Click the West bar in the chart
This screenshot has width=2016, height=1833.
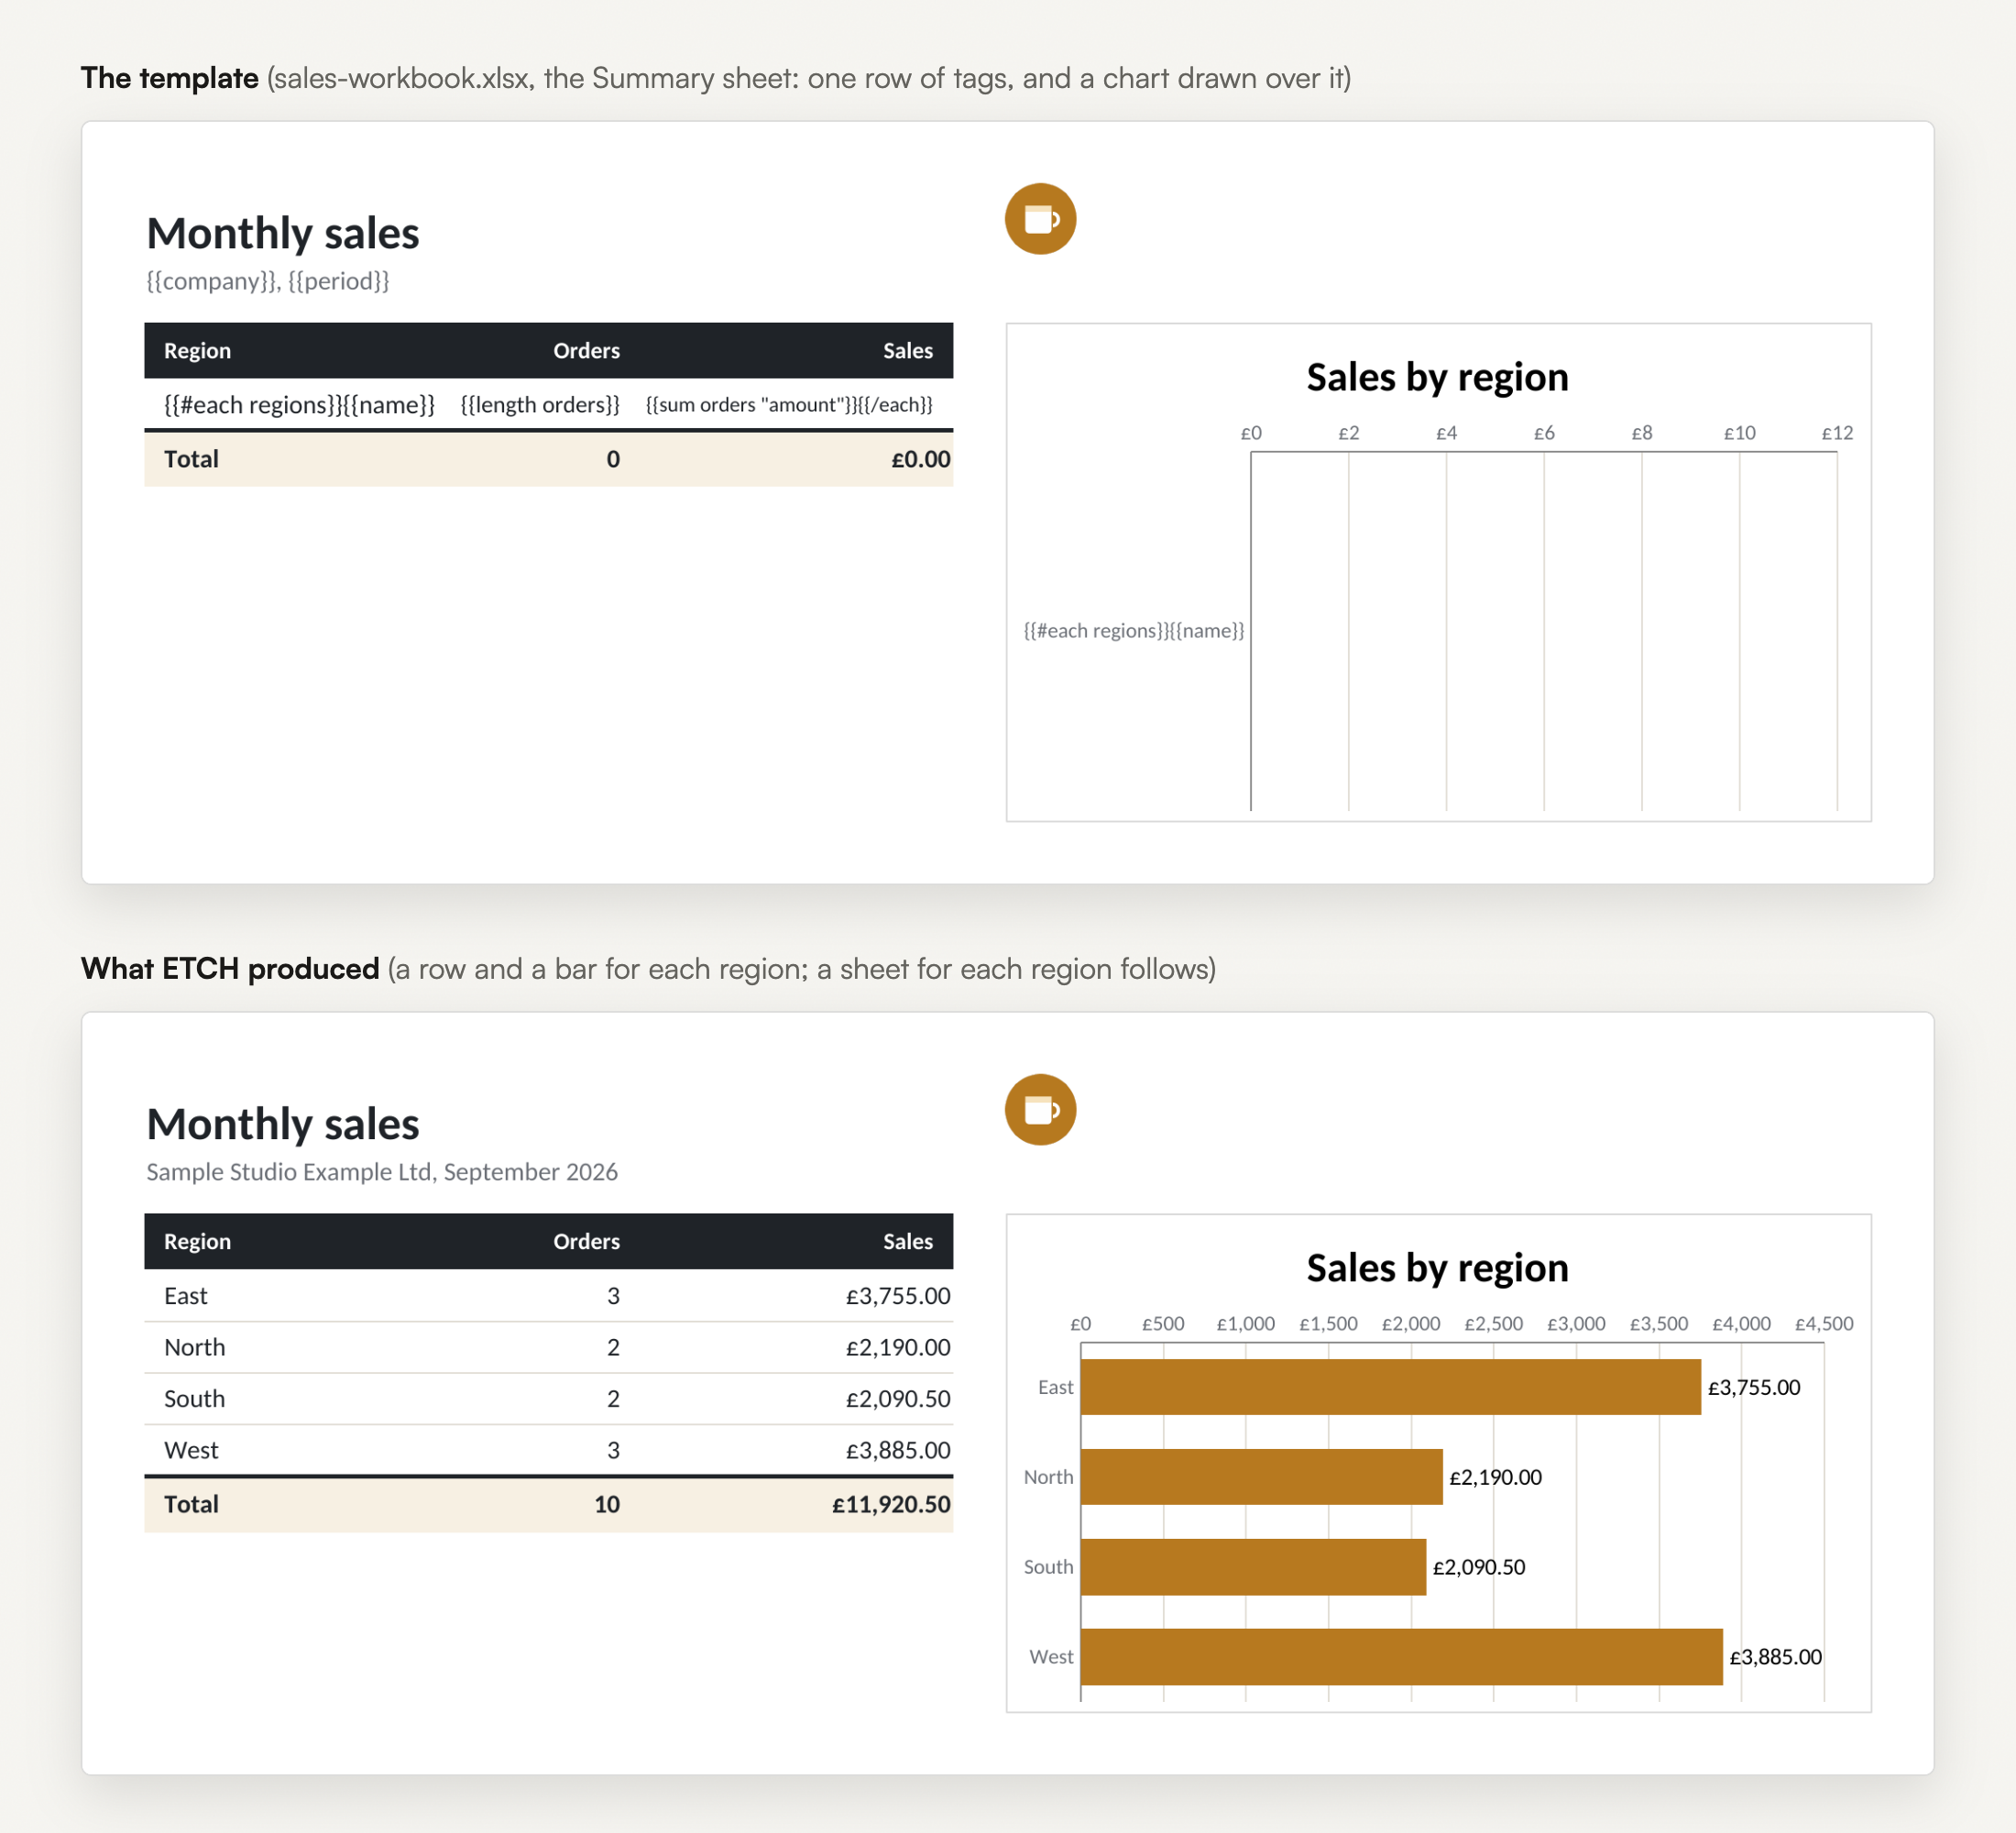point(1401,1657)
